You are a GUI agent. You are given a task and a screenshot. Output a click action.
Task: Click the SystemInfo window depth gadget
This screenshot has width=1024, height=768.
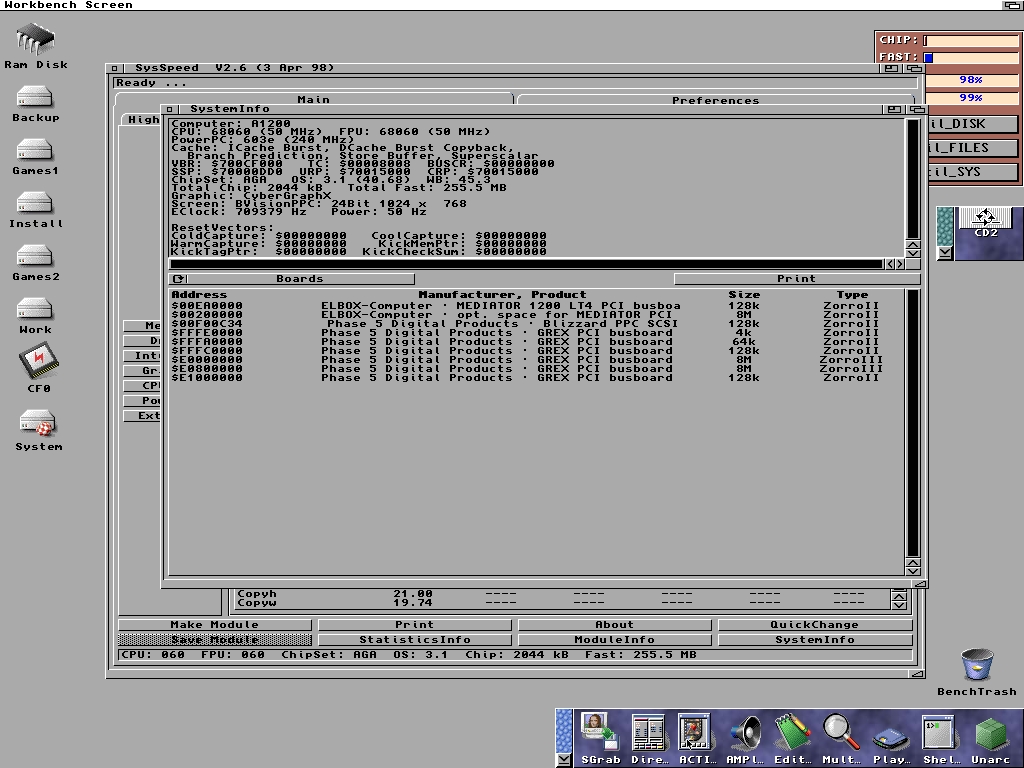point(917,109)
